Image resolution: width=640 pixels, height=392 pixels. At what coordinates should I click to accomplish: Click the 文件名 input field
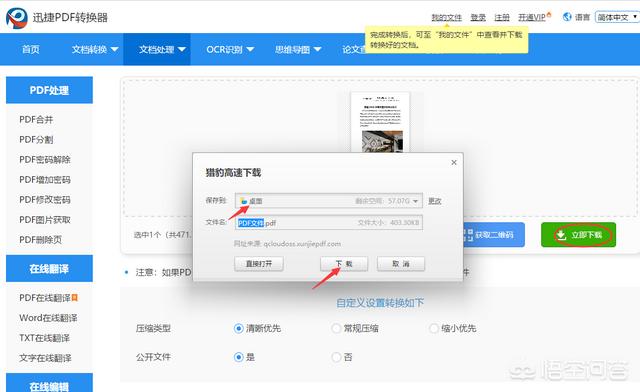pyautogui.click(x=329, y=223)
